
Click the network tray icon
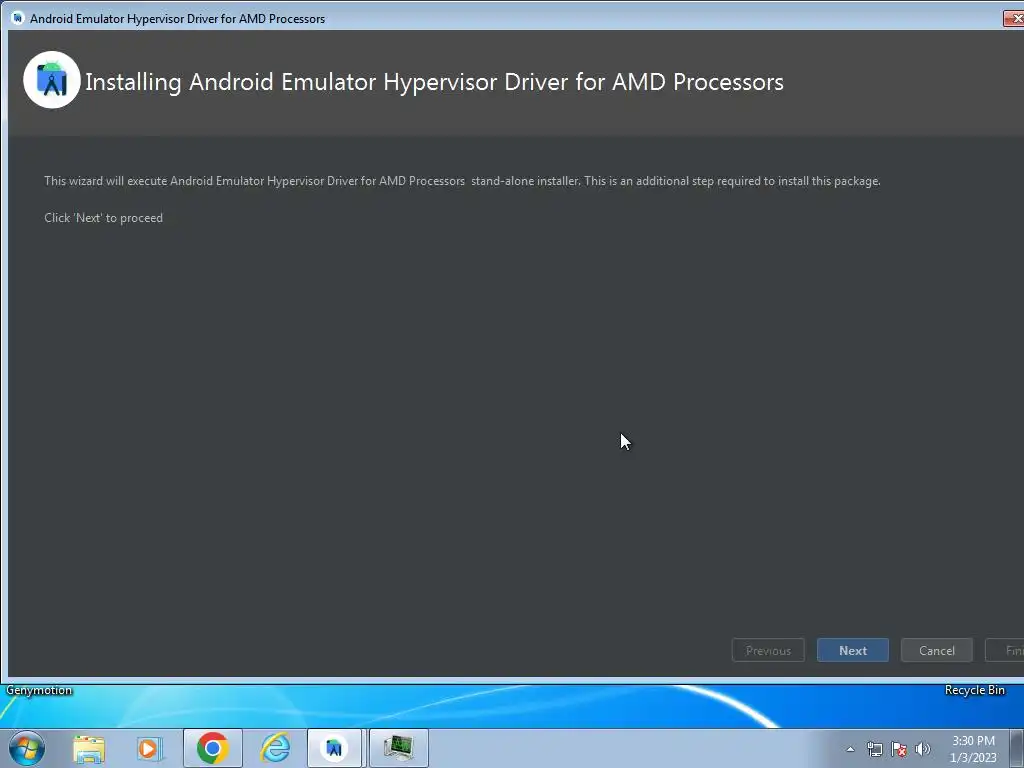point(874,749)
